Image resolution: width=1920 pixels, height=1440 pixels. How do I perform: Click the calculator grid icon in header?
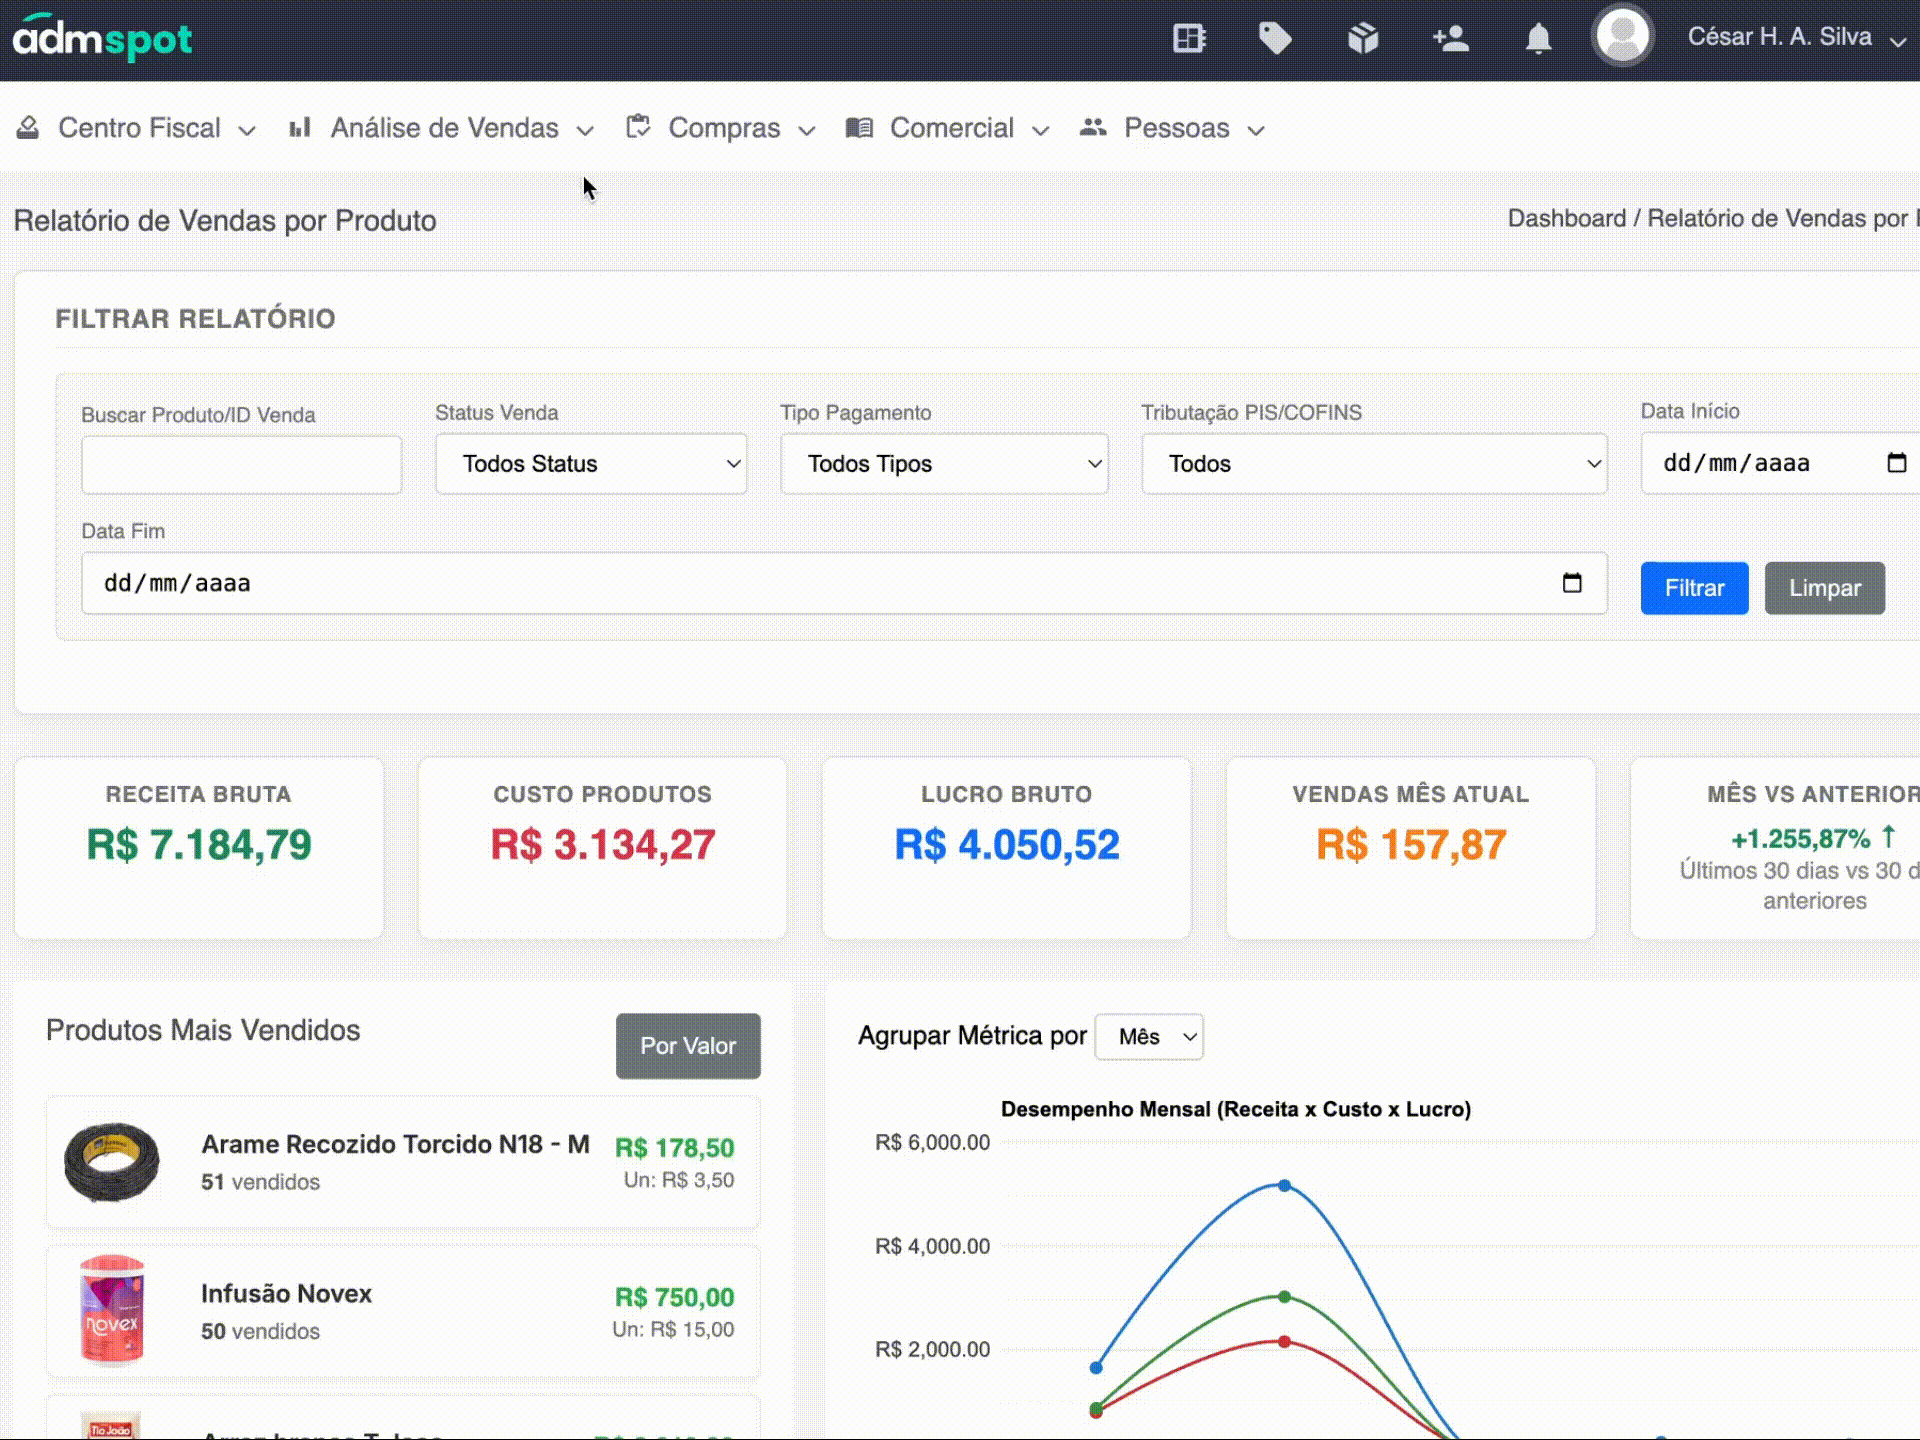click(1188, 38)
